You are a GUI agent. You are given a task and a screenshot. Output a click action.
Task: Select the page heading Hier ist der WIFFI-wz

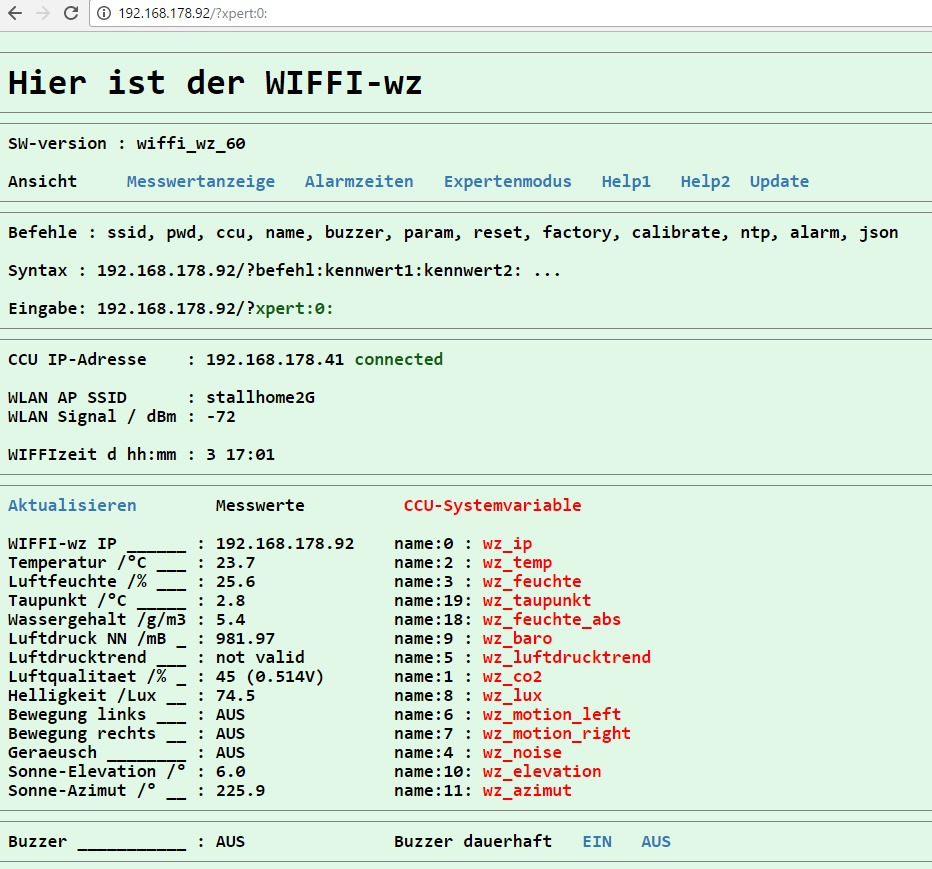click(215, 83)
